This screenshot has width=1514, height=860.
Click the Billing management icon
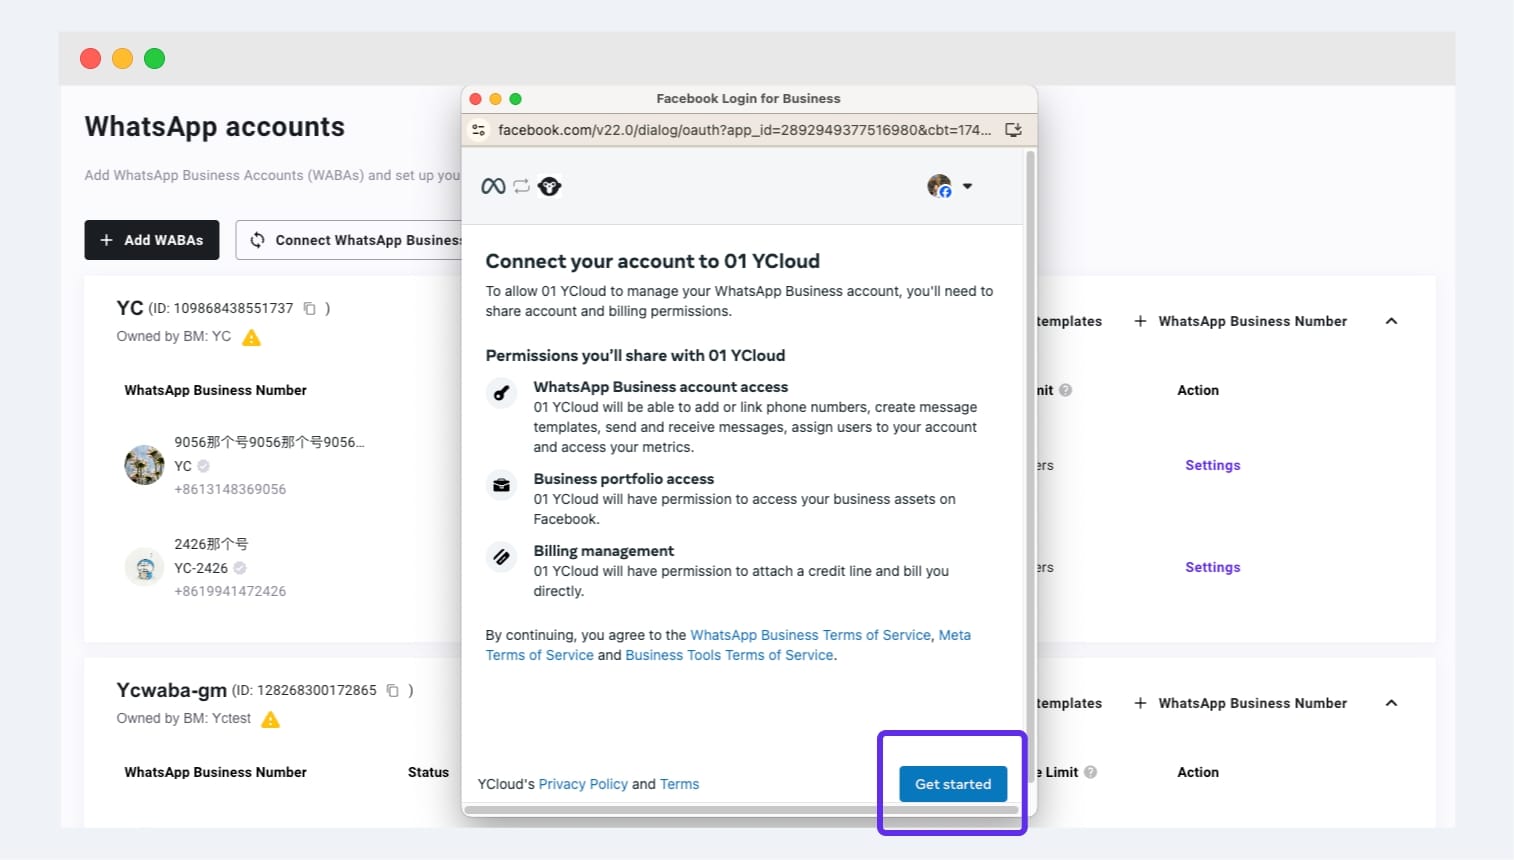(x=502, y=557)
